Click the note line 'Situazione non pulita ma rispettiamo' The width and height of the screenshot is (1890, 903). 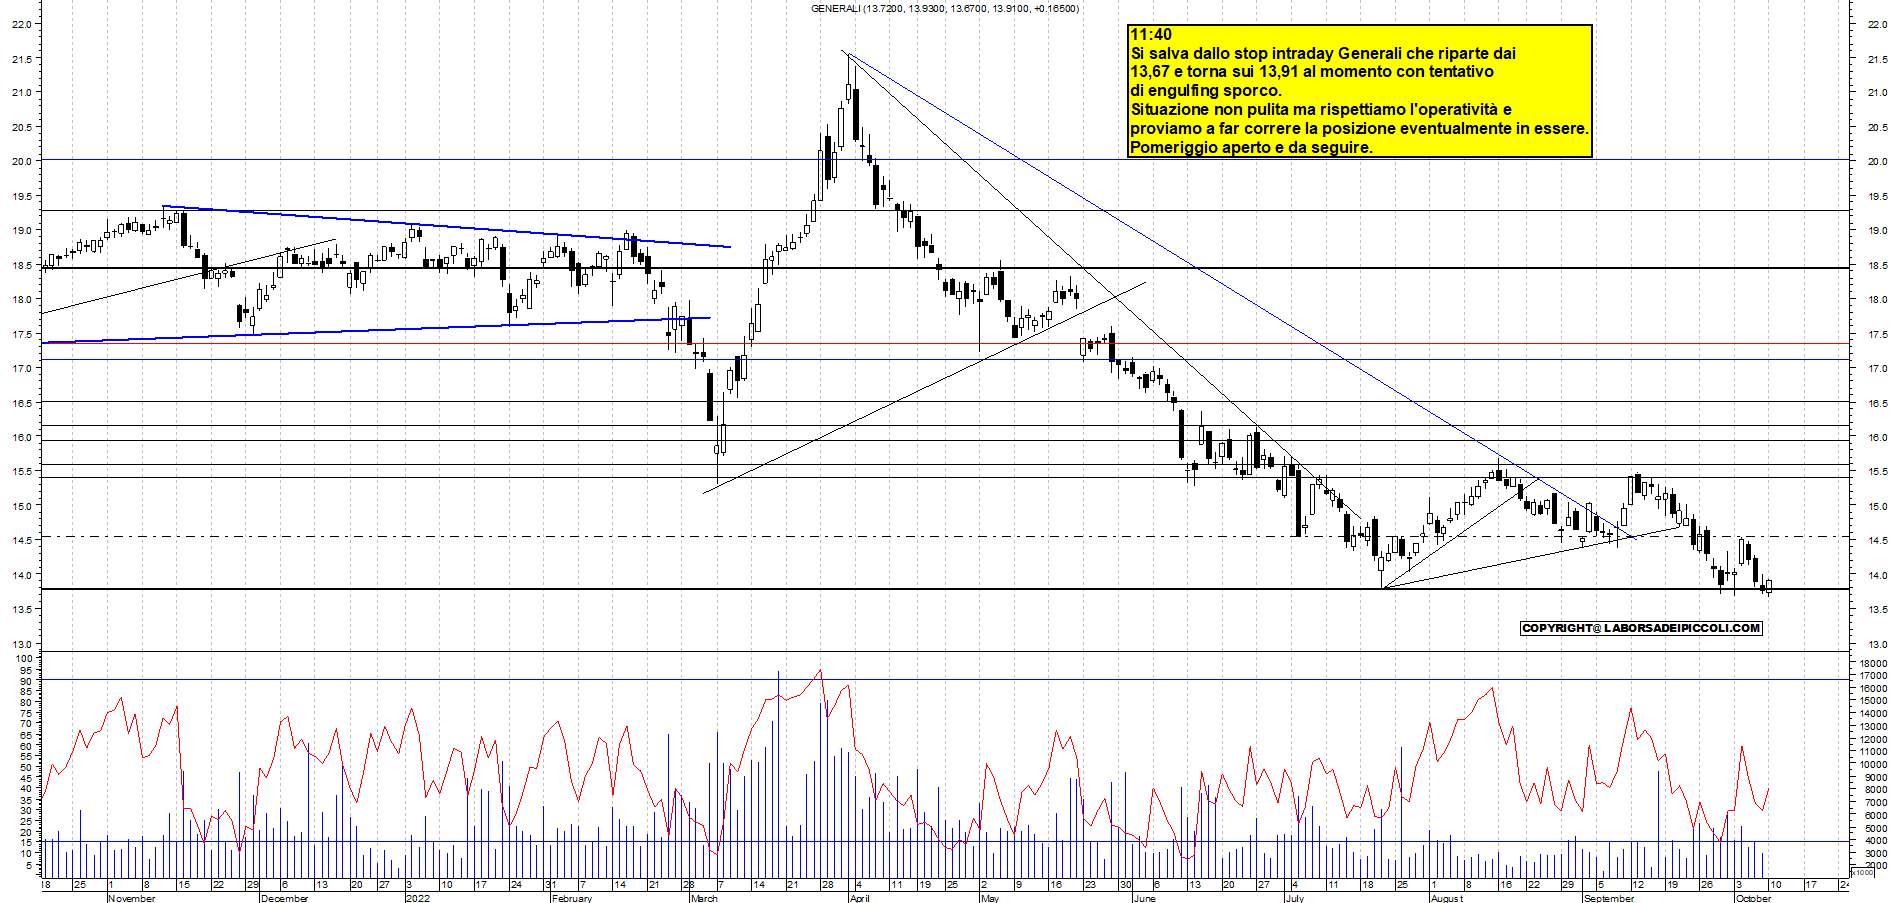[x=1321, y=110]
